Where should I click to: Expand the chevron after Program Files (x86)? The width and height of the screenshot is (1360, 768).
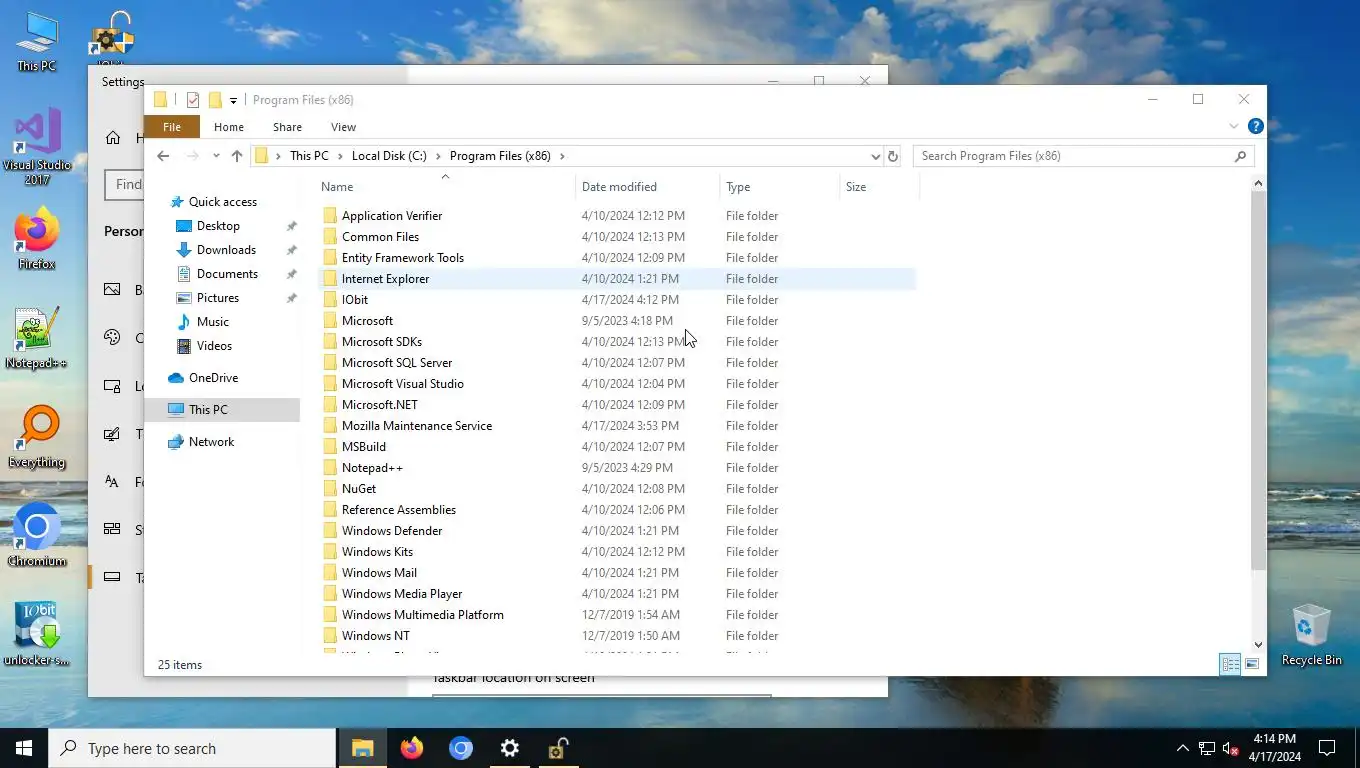(562, 156)
